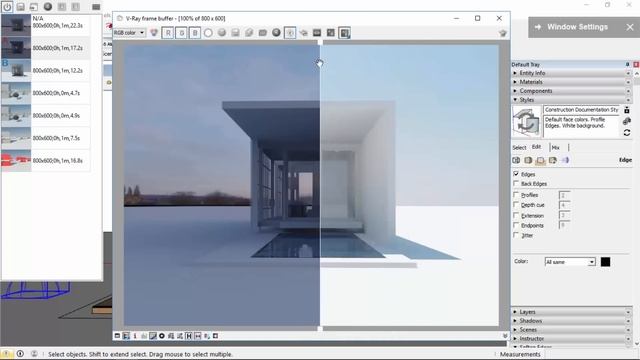640x360 pixels.
Task: Enable the Extension checkbox
Action: (516, 215)
